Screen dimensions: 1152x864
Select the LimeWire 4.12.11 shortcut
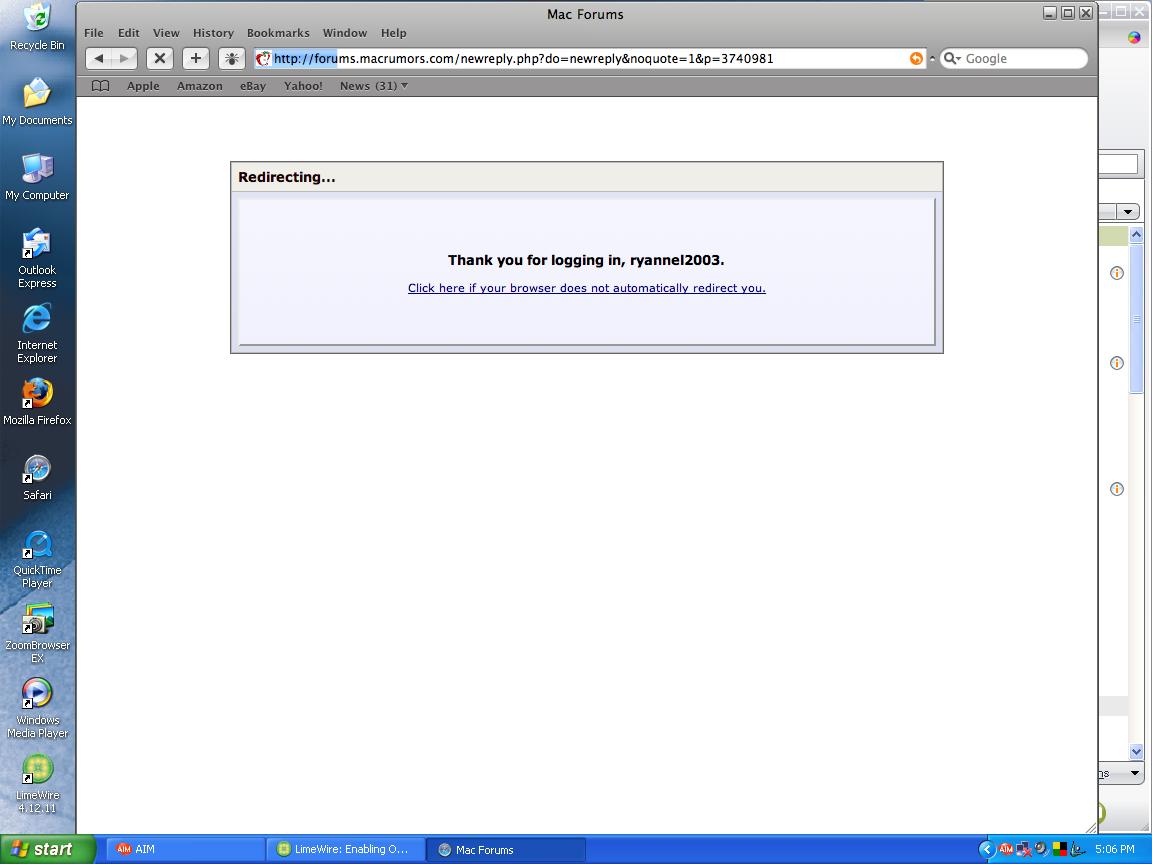[37, 783]
